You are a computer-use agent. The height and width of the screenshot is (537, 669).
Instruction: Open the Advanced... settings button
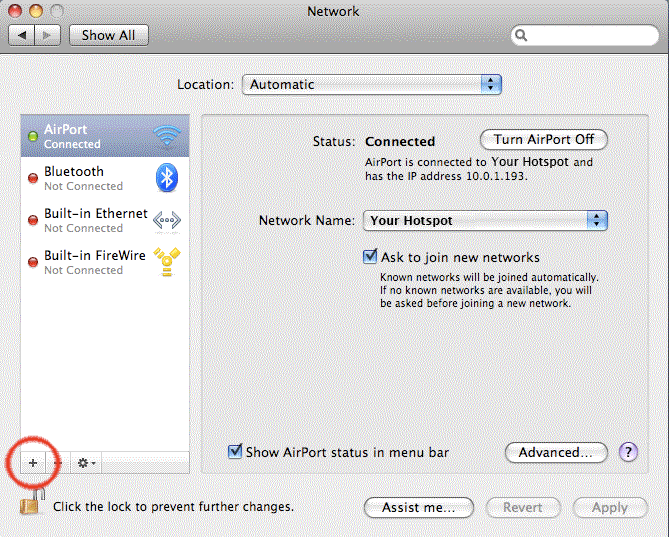click(556, 452)
